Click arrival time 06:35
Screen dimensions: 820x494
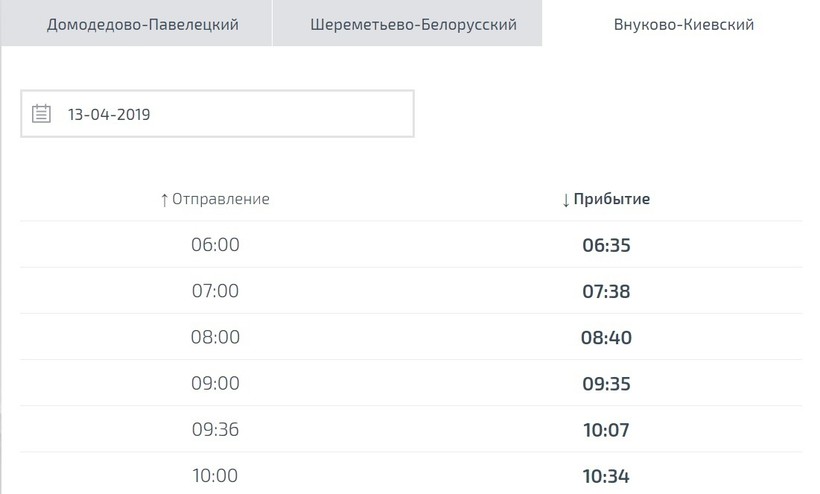(x=606, y=245)
